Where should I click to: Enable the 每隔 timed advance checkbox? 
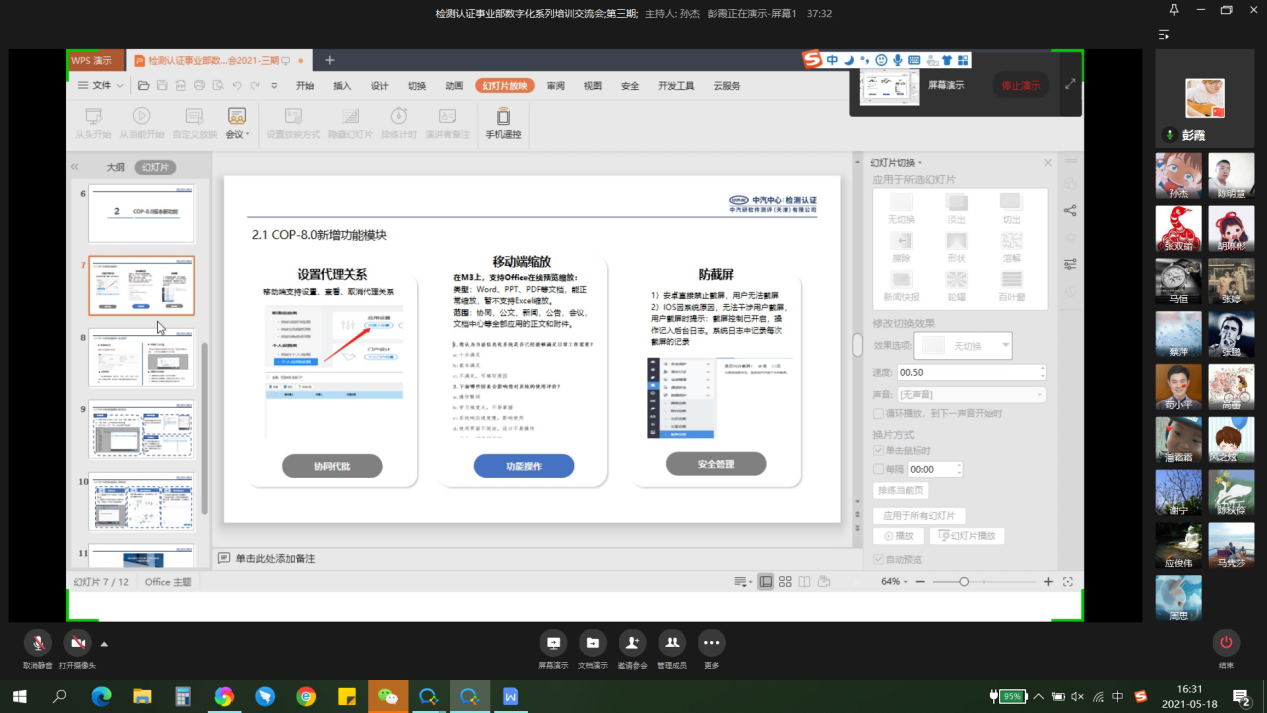[x=878, y=469]
